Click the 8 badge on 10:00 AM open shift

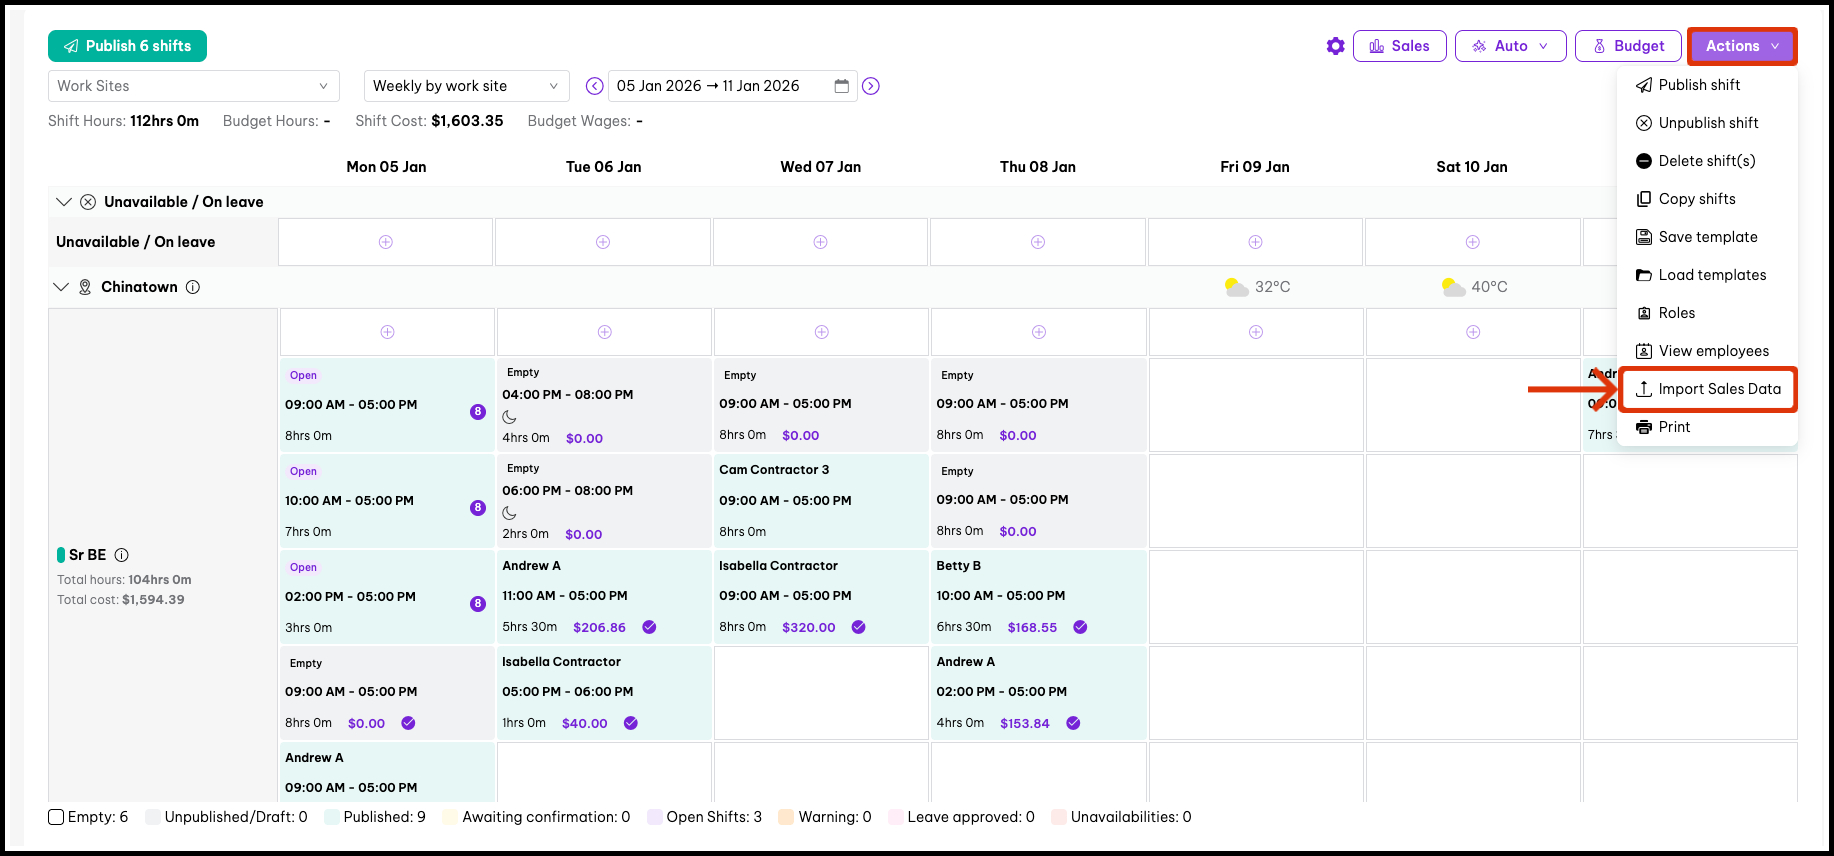pos(478,508)
